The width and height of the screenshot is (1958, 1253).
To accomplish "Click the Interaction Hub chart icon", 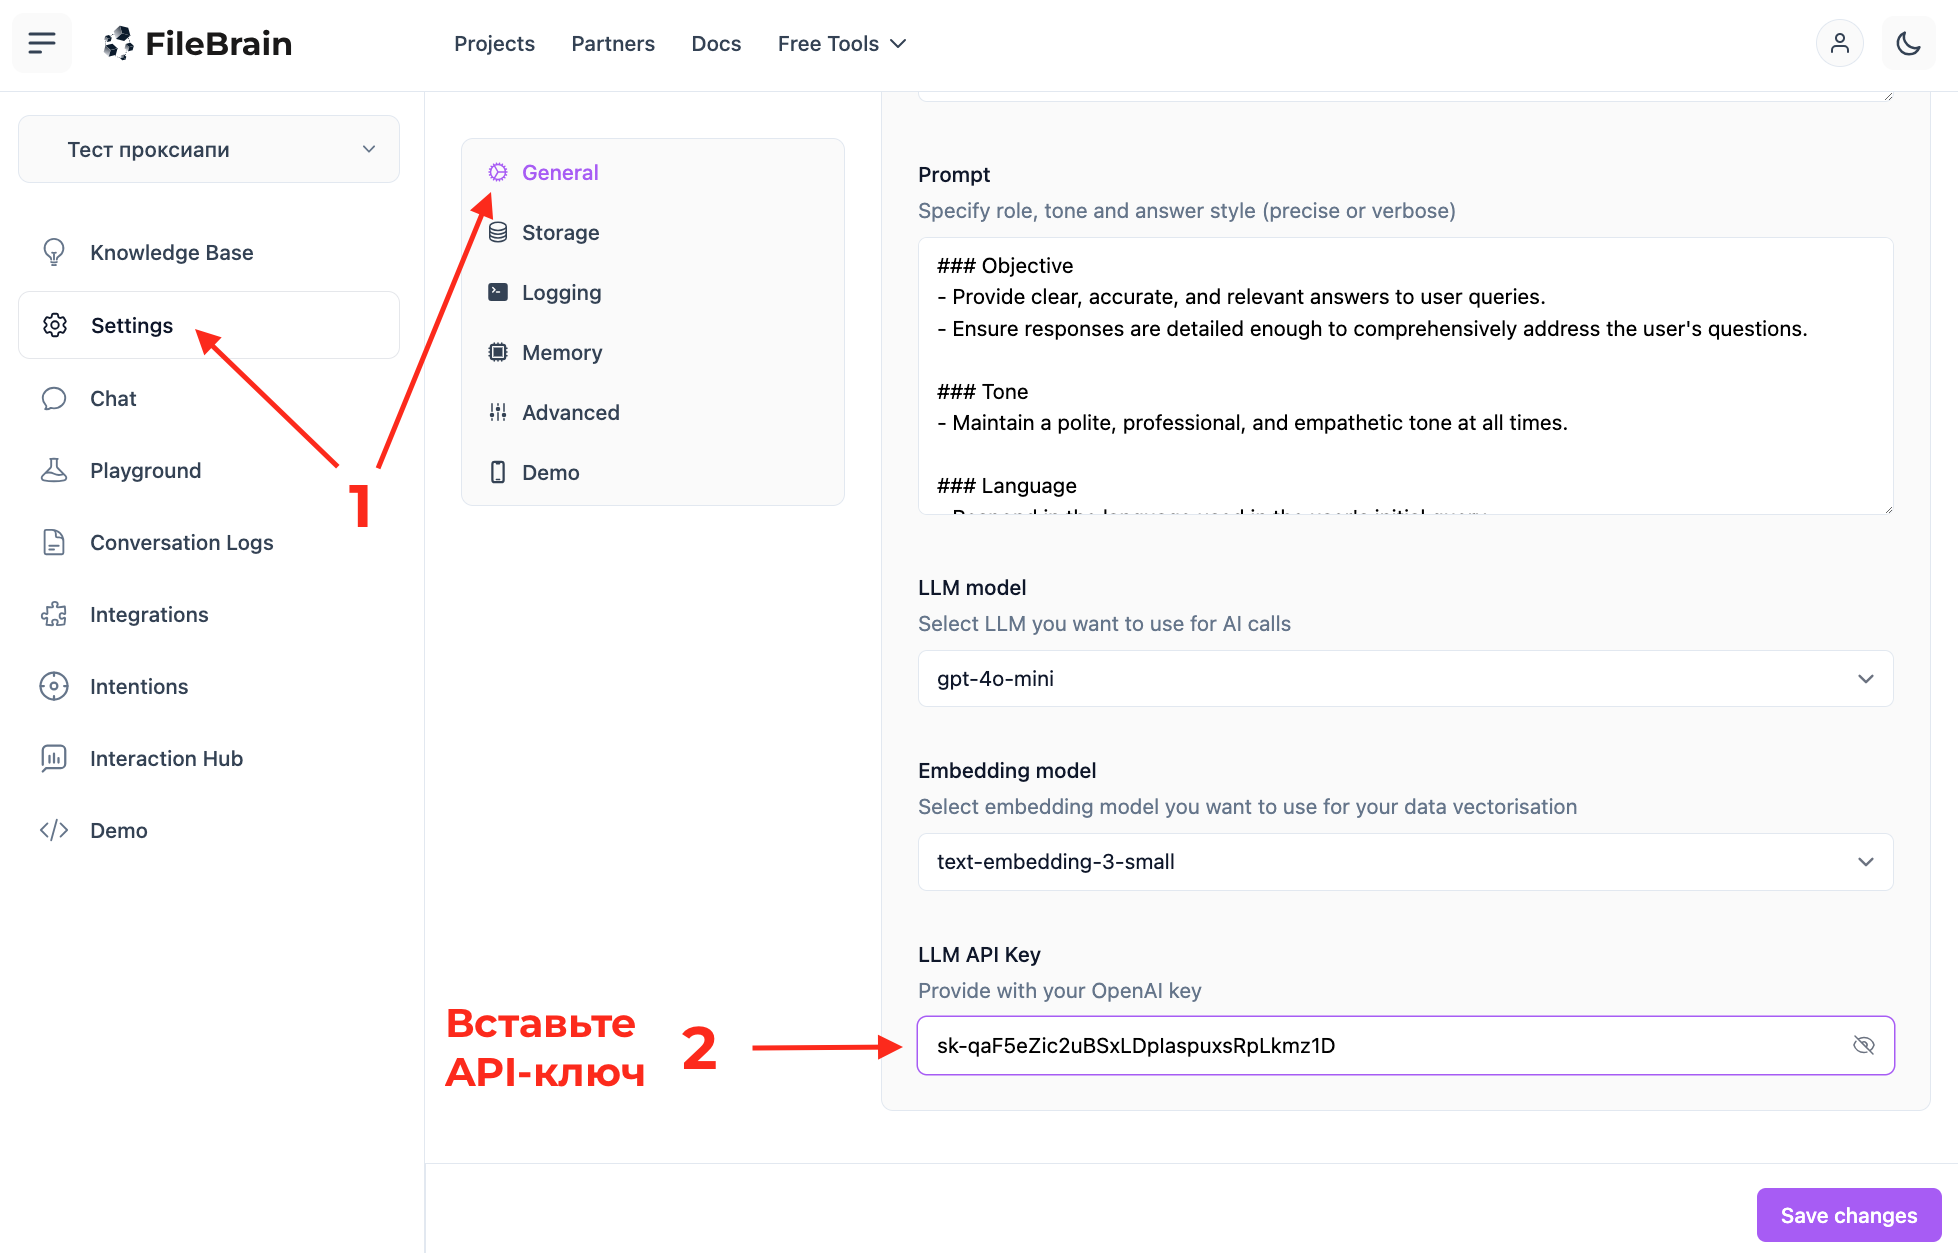I will click(x=54, y=758).
